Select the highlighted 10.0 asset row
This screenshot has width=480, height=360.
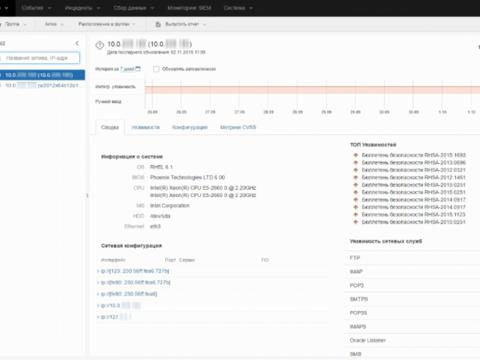click(x=42, y=75)
